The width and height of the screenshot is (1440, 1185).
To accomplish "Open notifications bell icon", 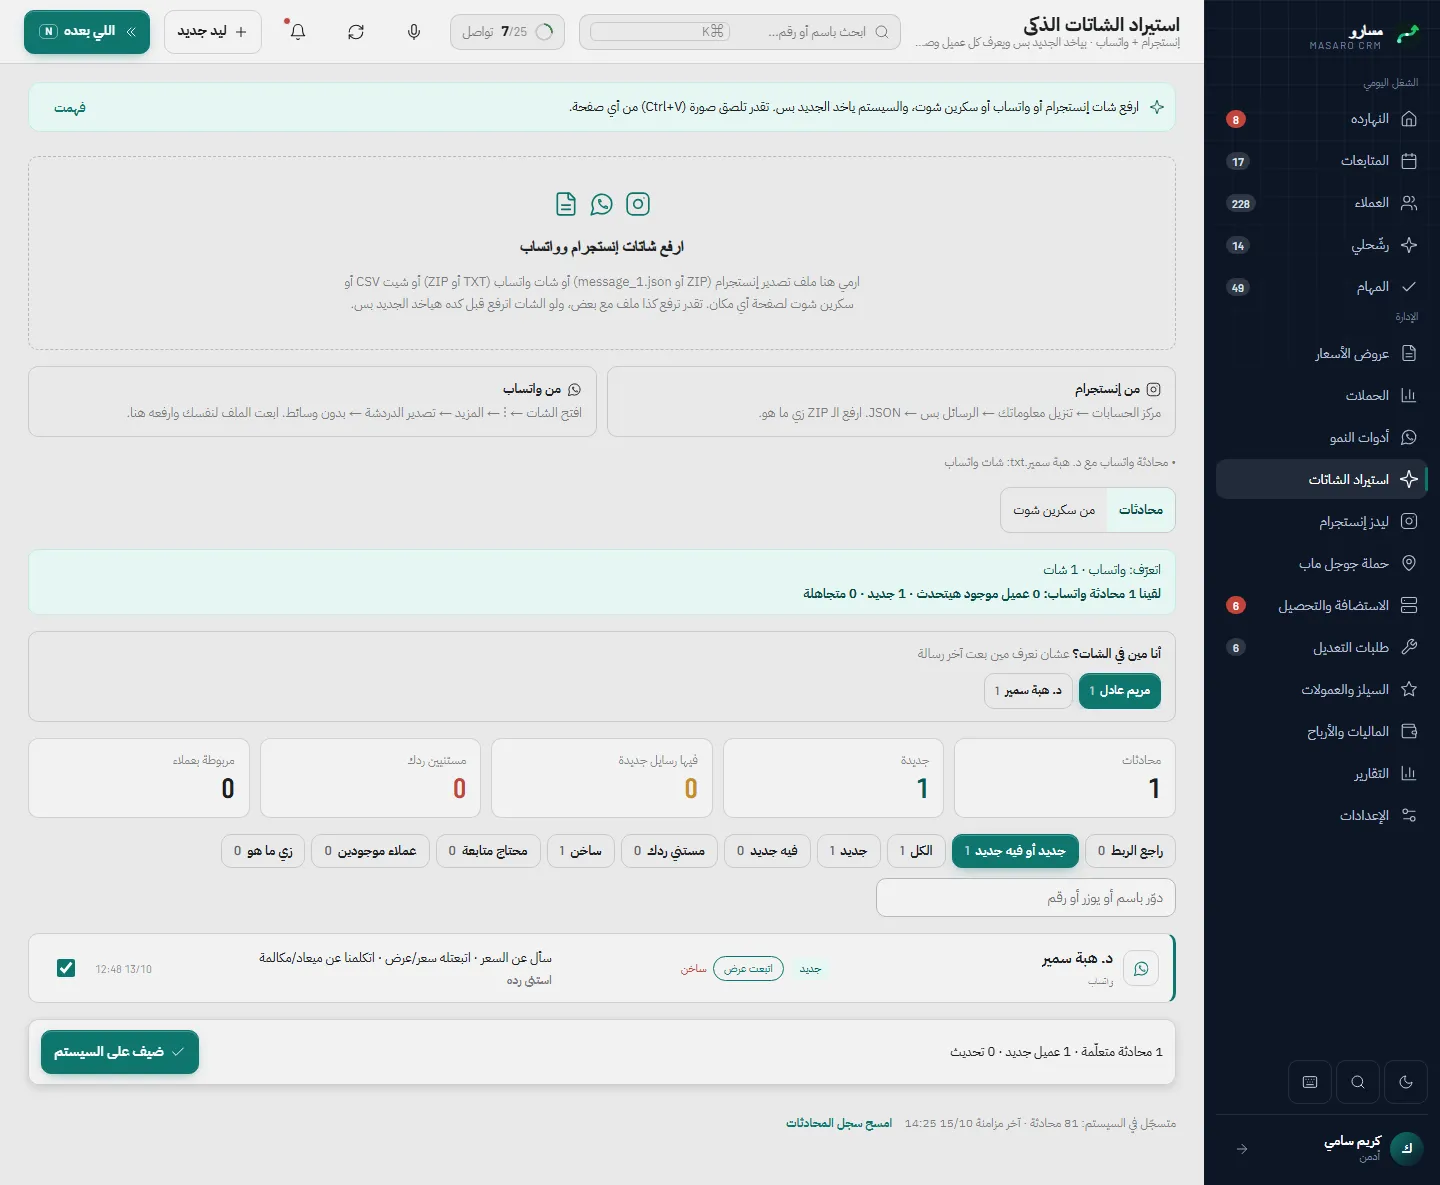I will [298, 32].
